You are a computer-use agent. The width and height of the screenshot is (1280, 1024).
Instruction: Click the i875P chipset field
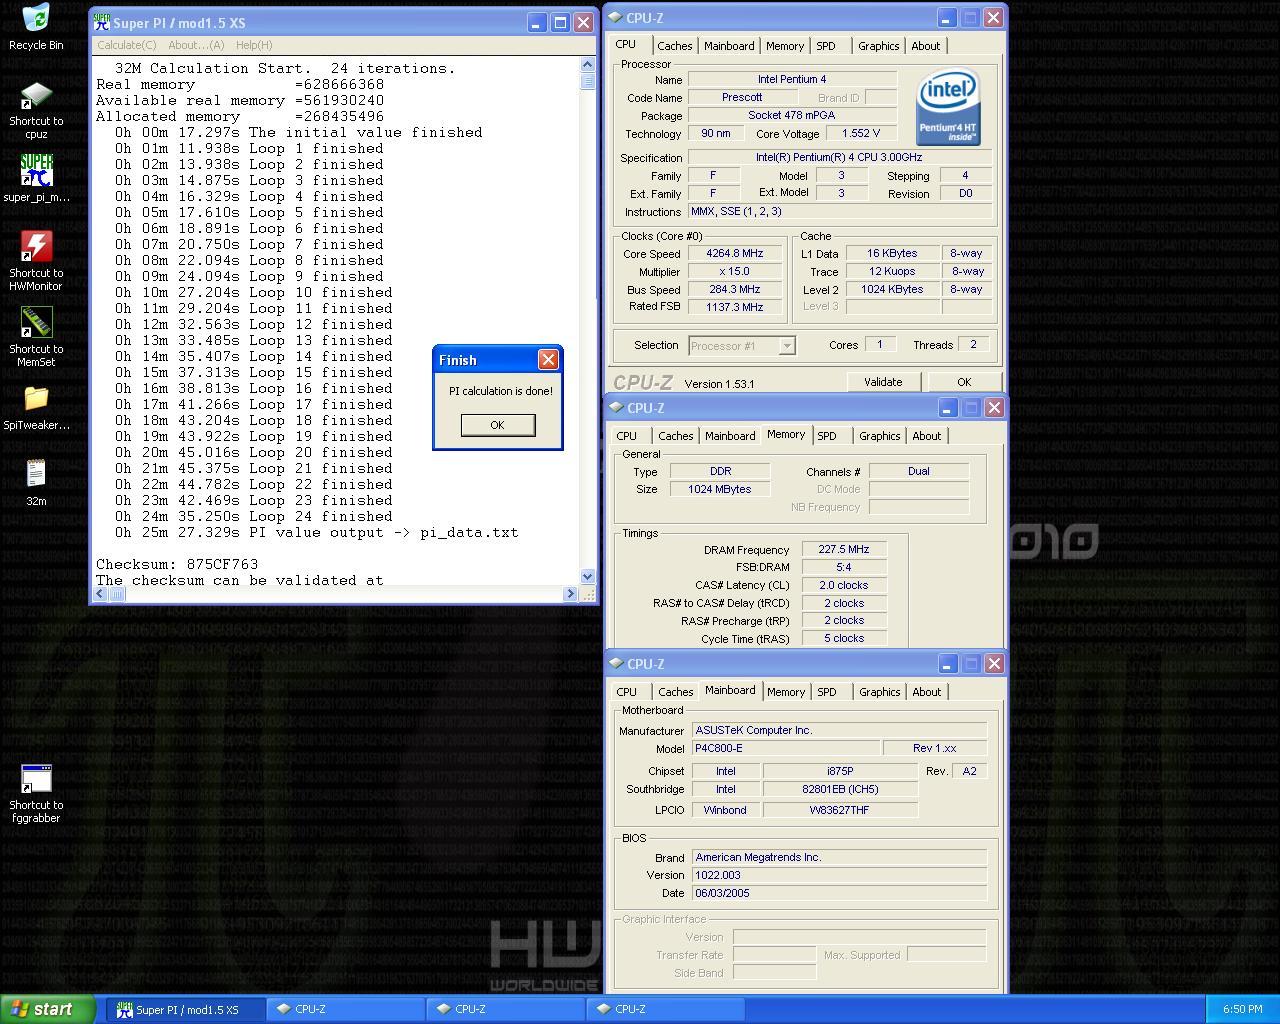point(840,771)
